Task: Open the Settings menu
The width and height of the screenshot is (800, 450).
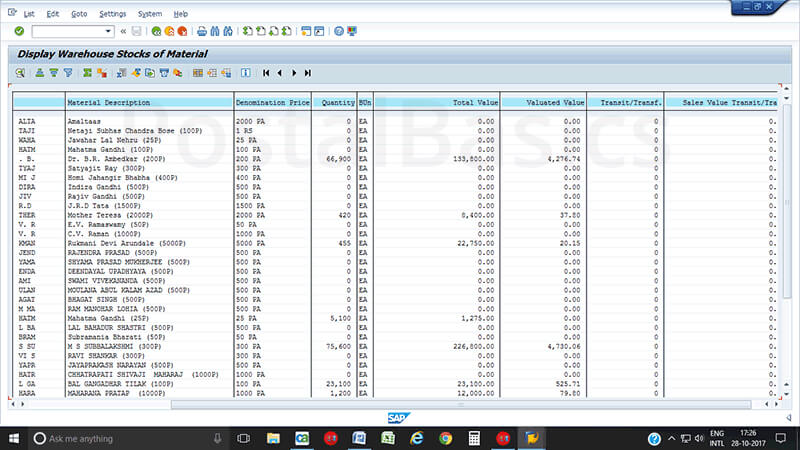Action: pyautogui.click(x=113, y=14)
